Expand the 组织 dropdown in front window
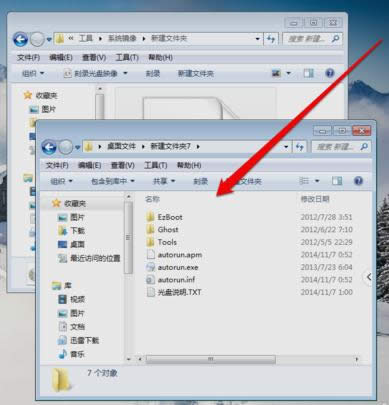Viewport: 389px width, 405px height. 61,181
